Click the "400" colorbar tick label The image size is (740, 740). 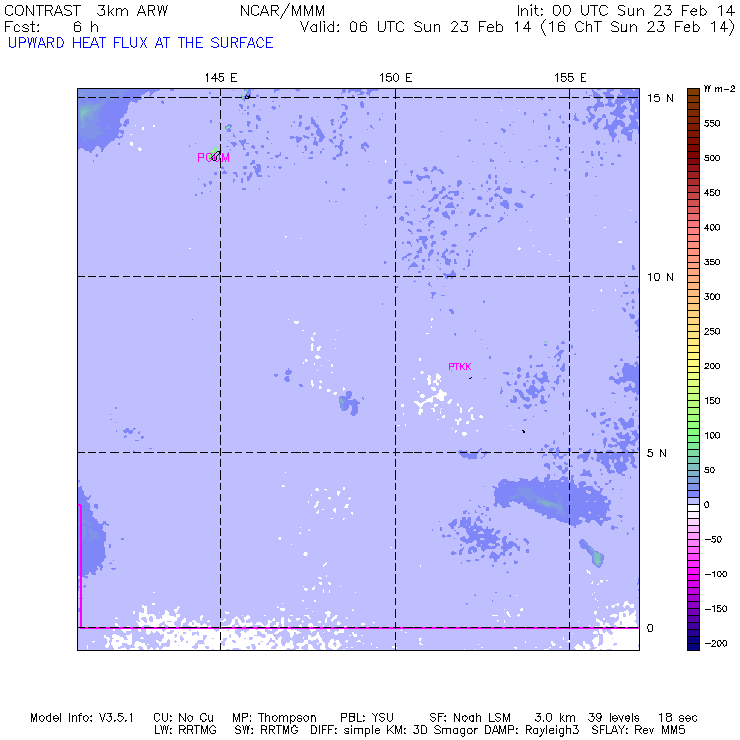(x=712, y=227)
